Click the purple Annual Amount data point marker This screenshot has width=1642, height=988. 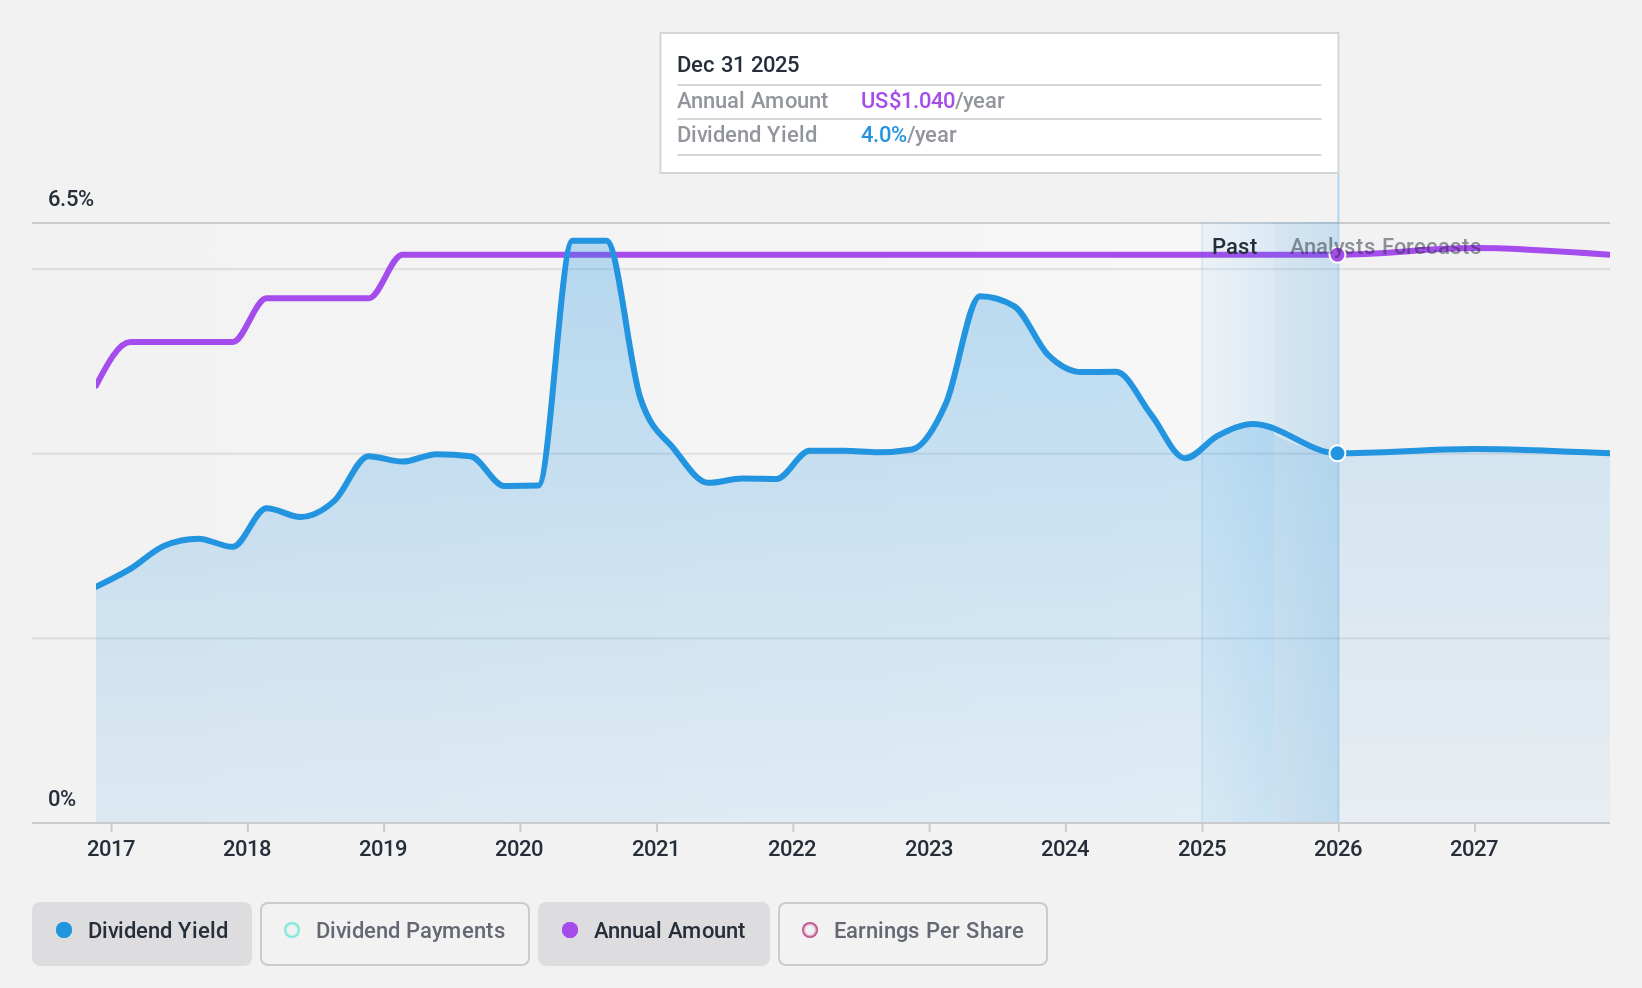[1337, 255]
